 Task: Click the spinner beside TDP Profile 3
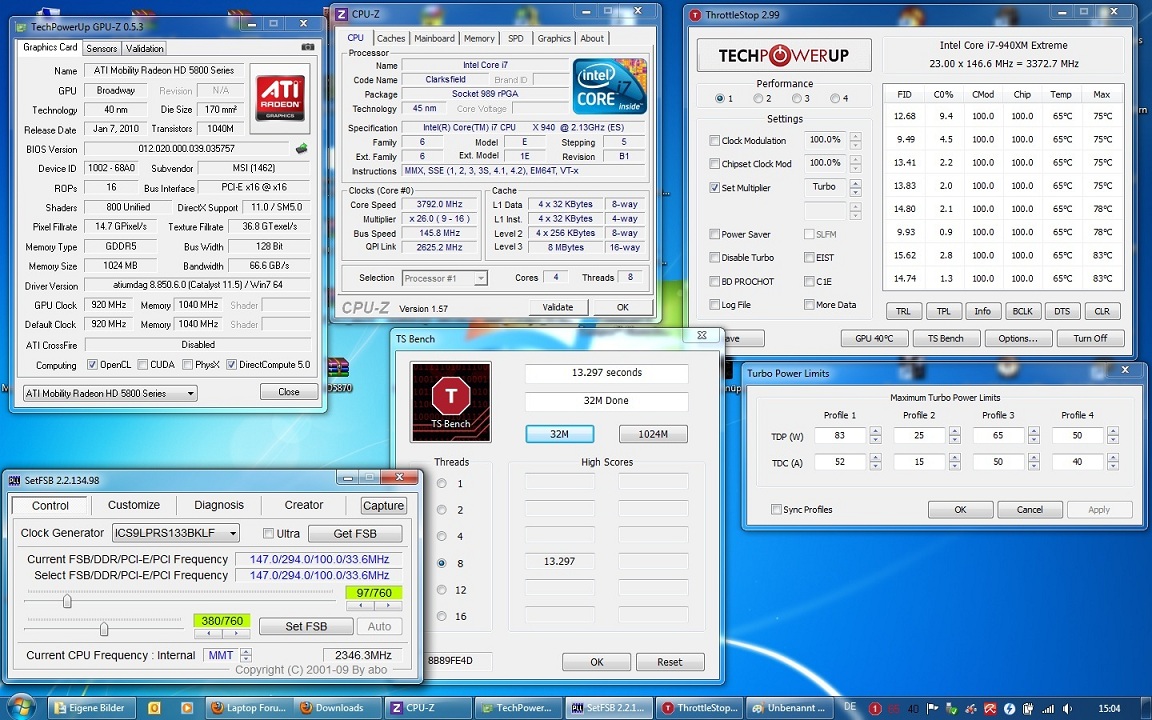click(1034, 436)
